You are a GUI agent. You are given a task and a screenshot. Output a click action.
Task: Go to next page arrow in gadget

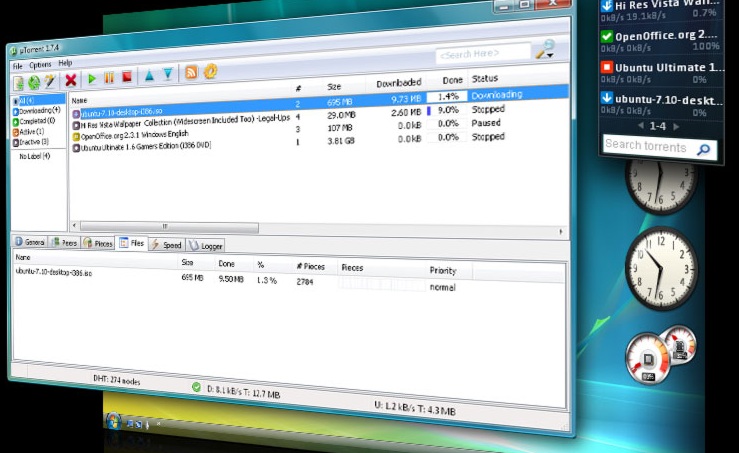pyautogui.click(x=676, y=126)
